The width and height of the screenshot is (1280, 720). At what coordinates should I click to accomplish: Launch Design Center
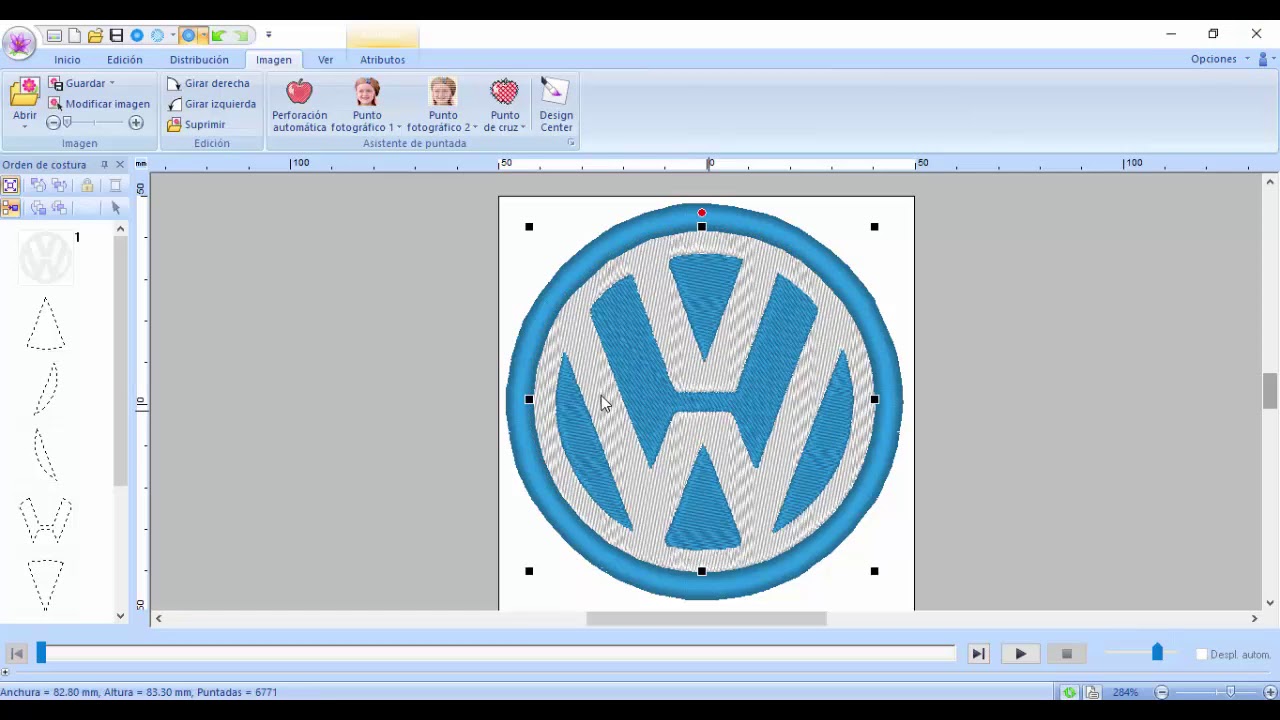(556, 106)
